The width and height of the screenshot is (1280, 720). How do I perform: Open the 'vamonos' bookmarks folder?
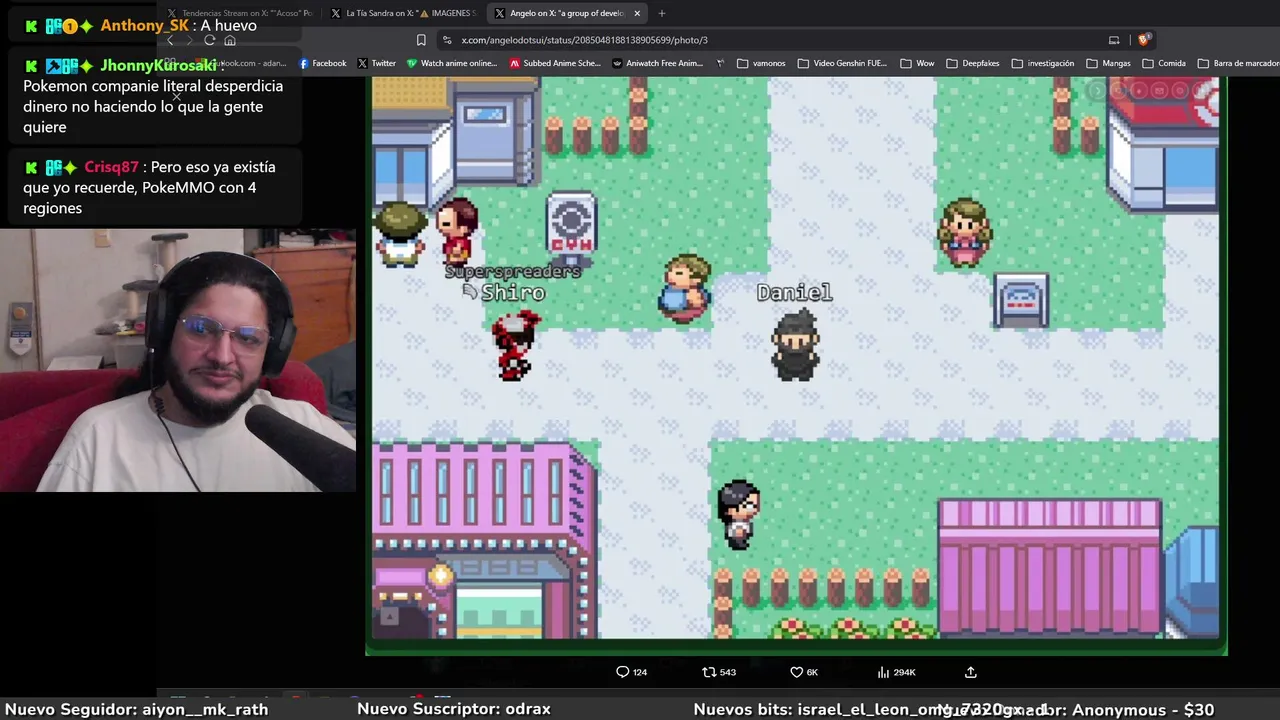point(761,63)
